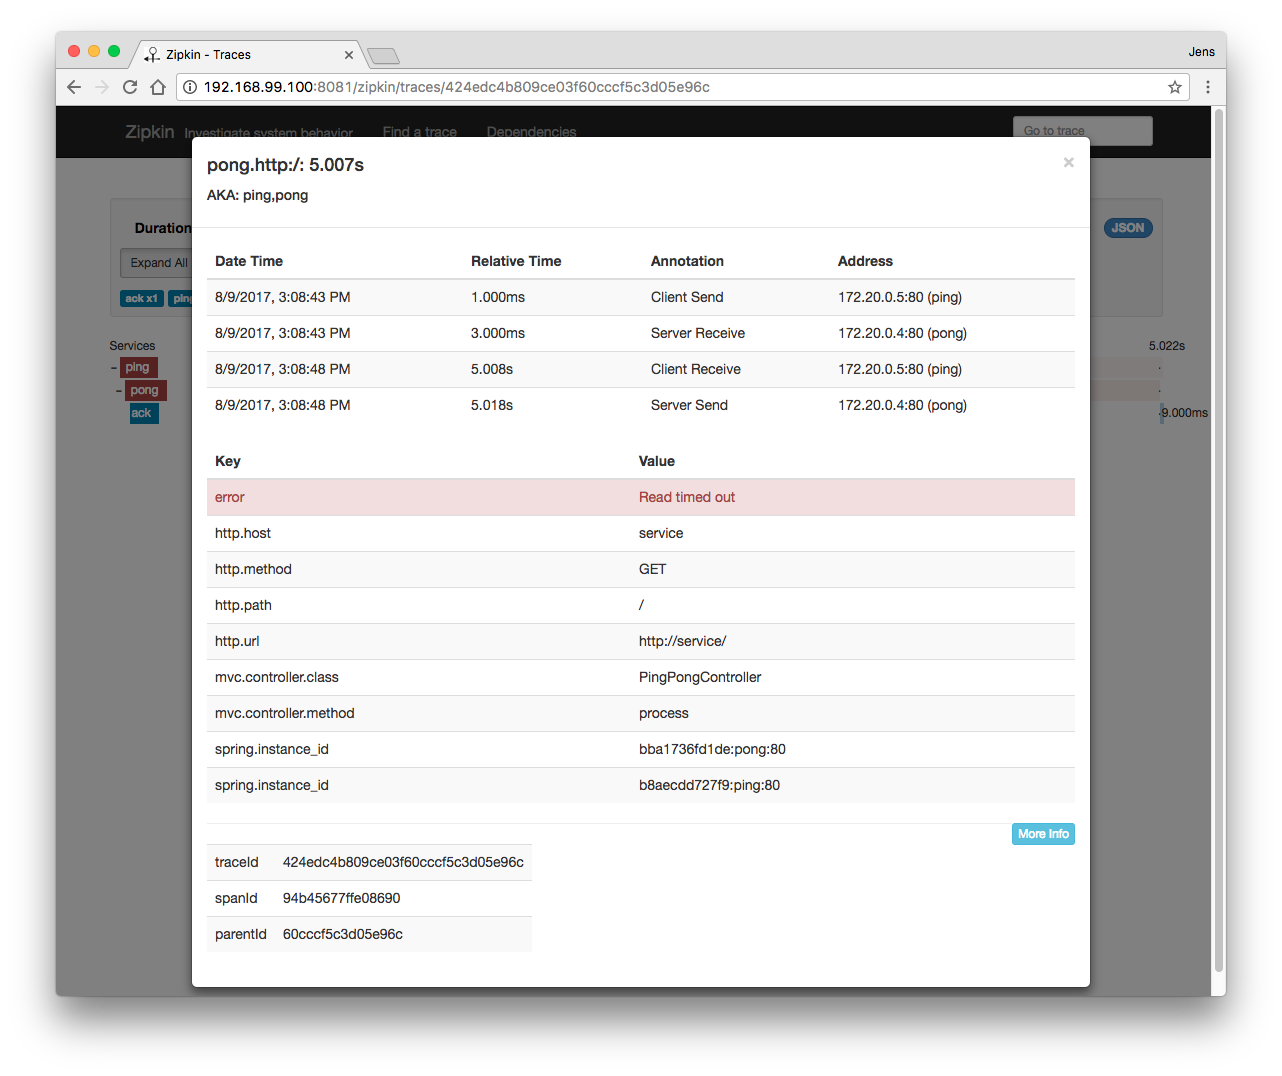Screen dimensions: 1282x1076
Task: Click the '9.000ms' span duration label
Action: click(x=1185, y=413)
